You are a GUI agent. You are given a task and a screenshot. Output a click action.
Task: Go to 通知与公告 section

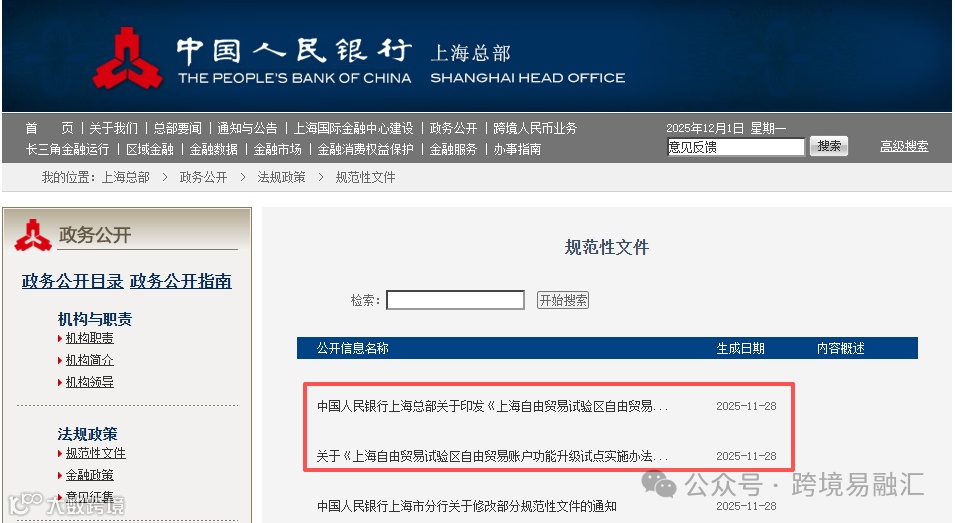click(247, 128)
